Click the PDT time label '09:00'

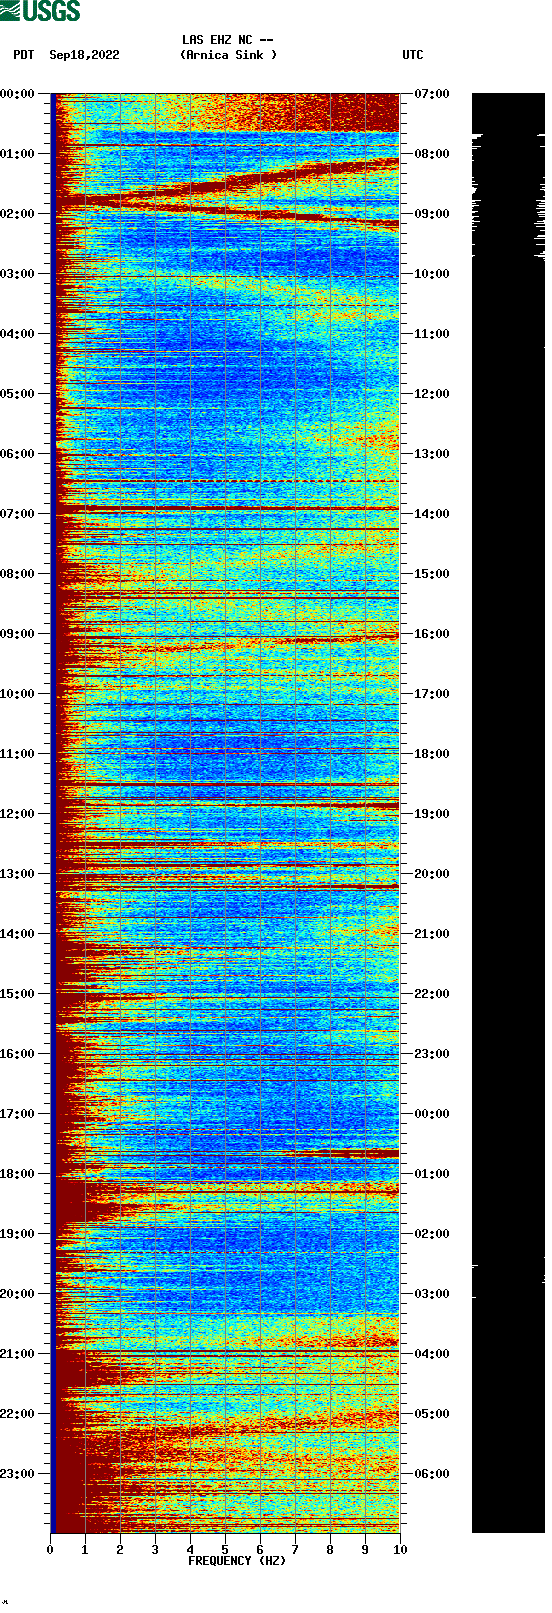click(x=18, y=634)
